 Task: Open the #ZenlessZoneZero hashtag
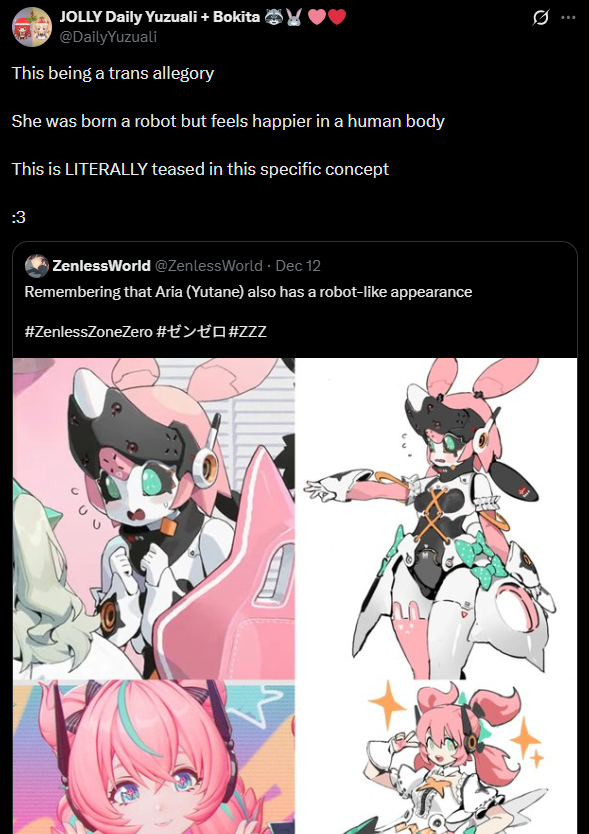pos(88,331)
